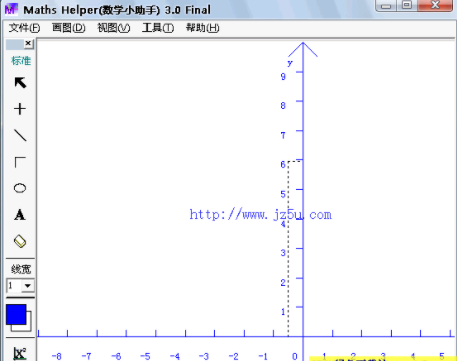Close the Maths Helper window
Viewport: 457px width, 361px height.
[435, 5]
